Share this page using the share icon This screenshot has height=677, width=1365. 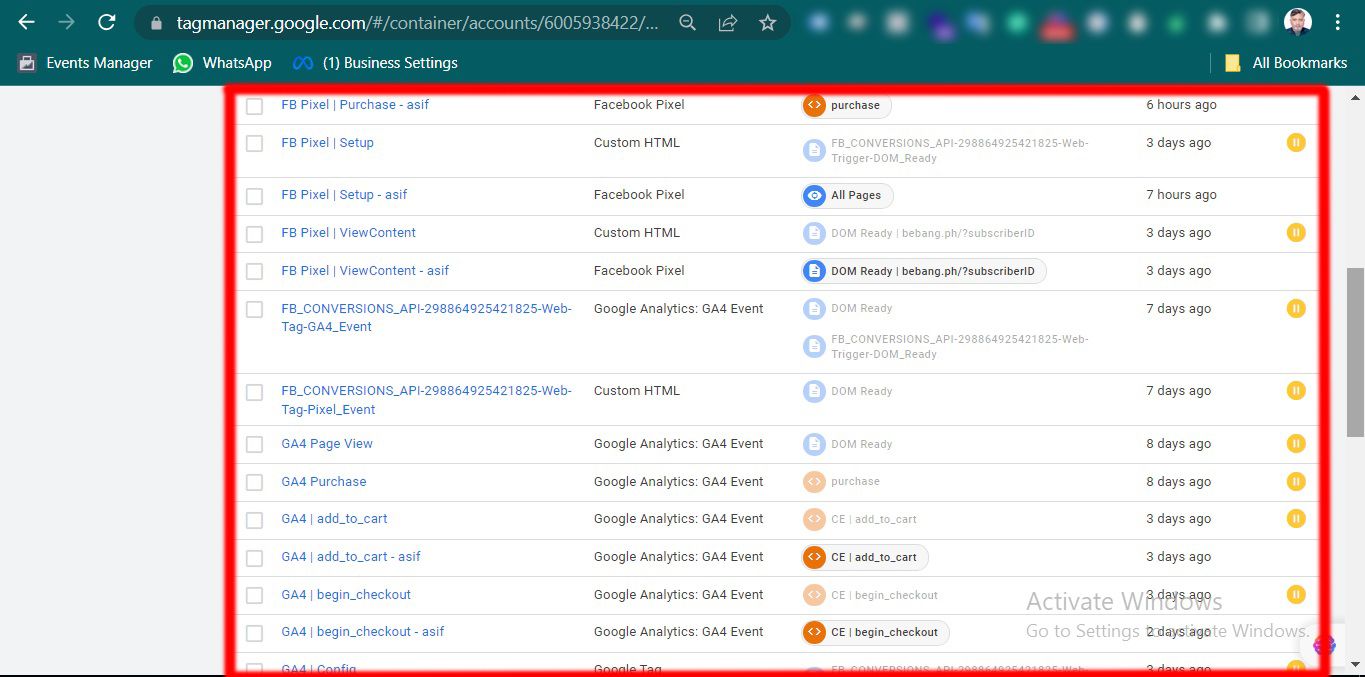click(x=728, y=22)
